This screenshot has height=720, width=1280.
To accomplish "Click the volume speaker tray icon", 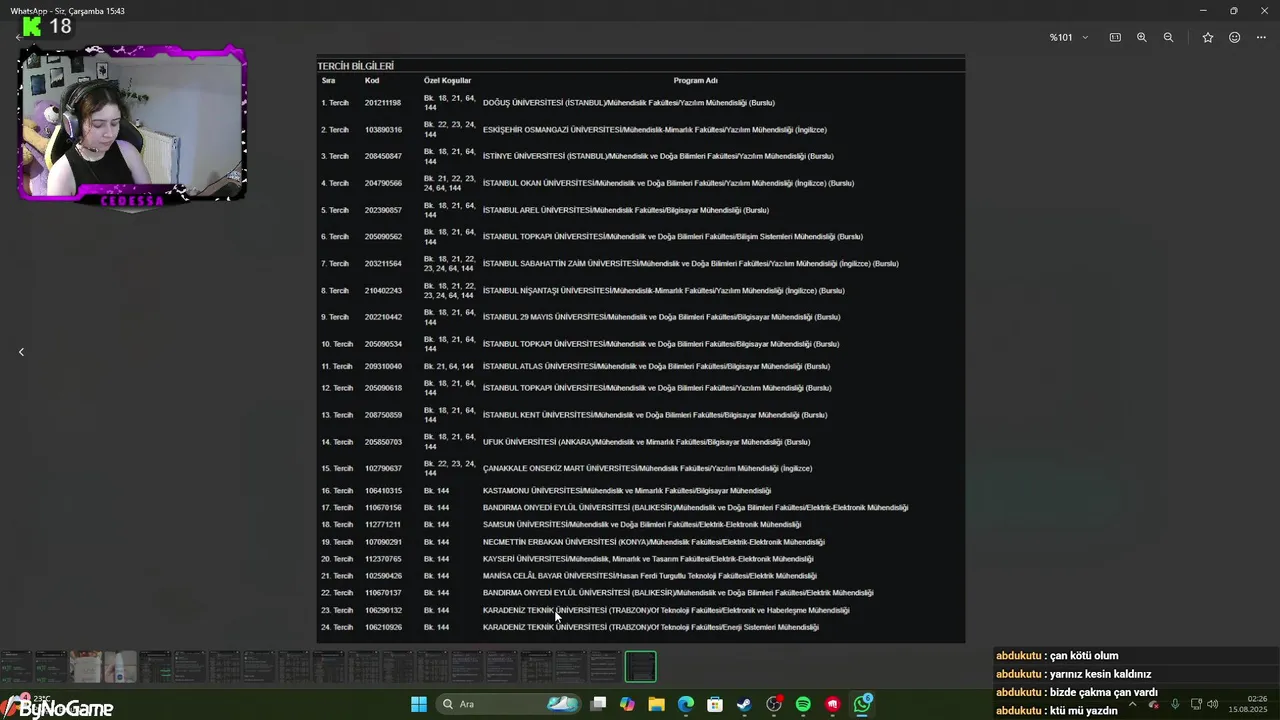I will click(x=1212, y=704).
